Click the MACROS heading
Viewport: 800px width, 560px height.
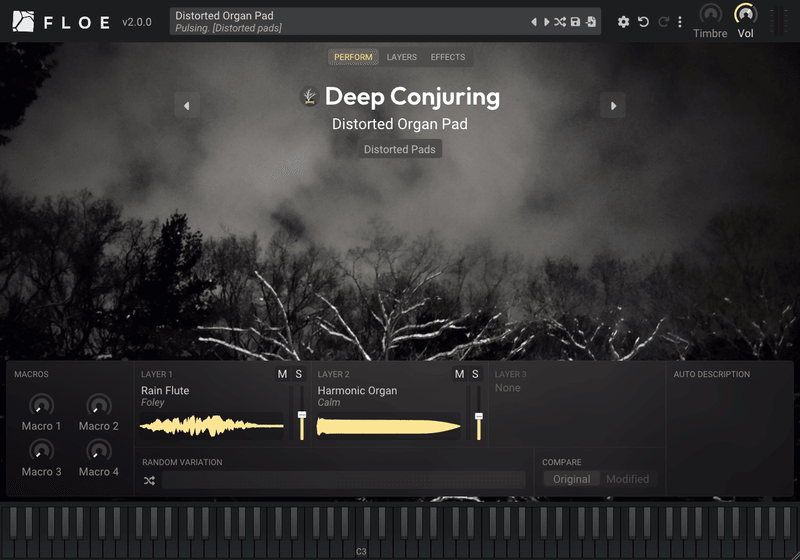click(31, 374)
